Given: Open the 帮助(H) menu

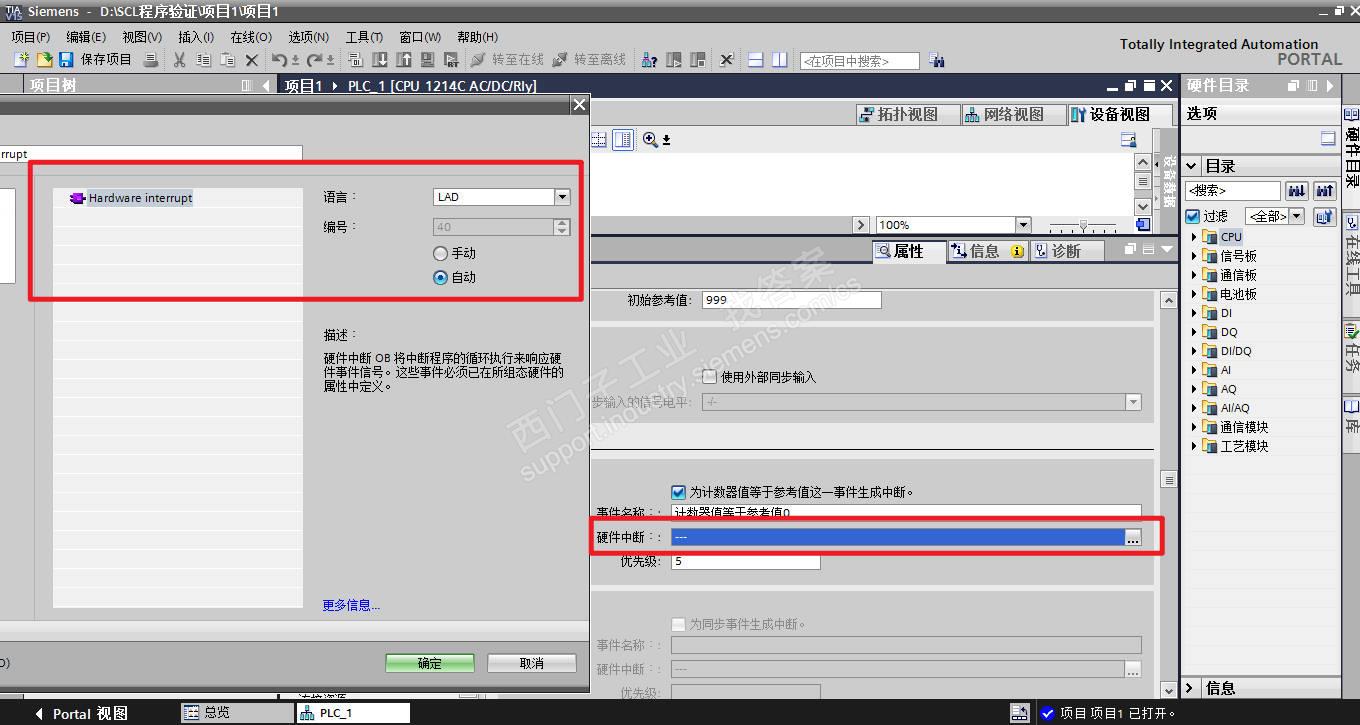Looking at the screenshot, I should 477,37.
